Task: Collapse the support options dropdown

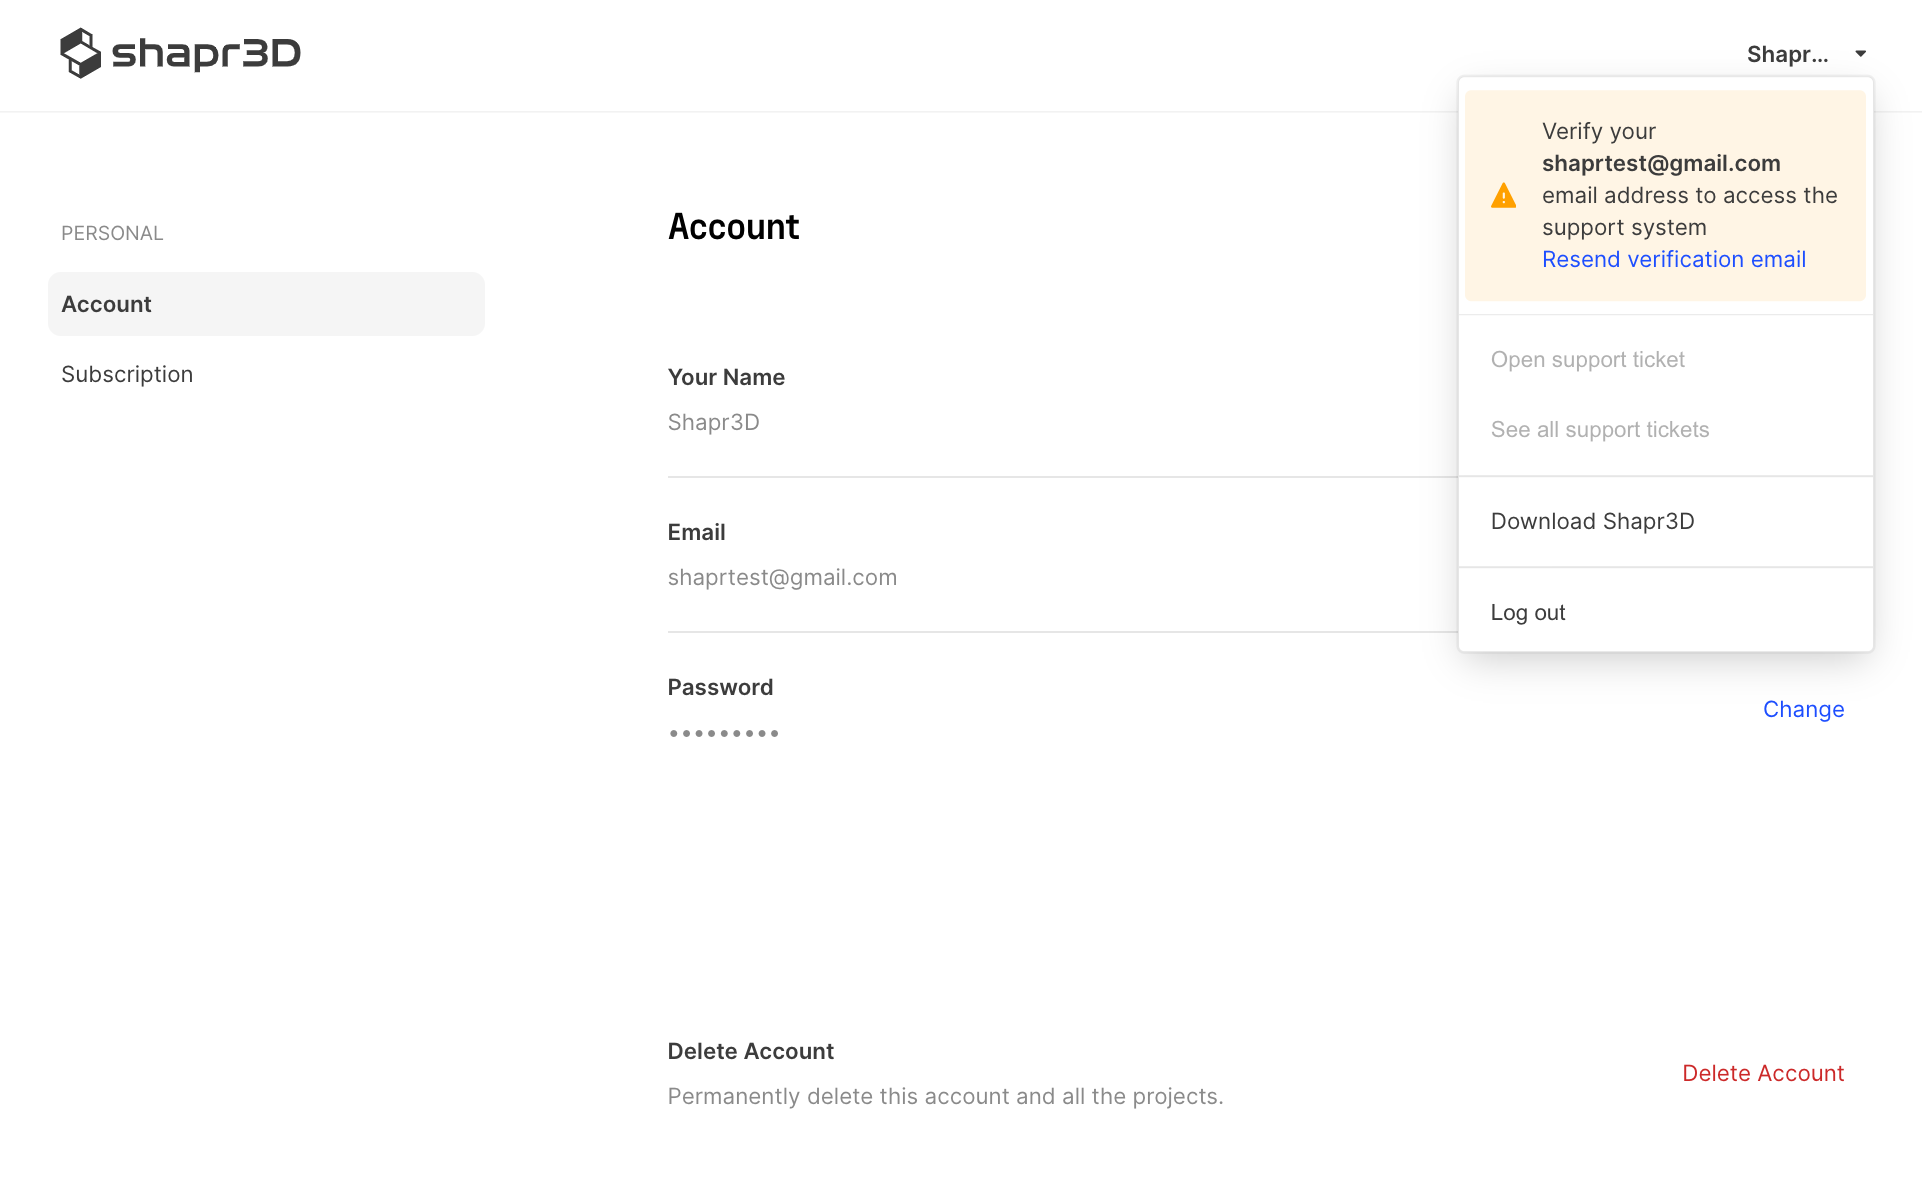Action: [1808, 55]
